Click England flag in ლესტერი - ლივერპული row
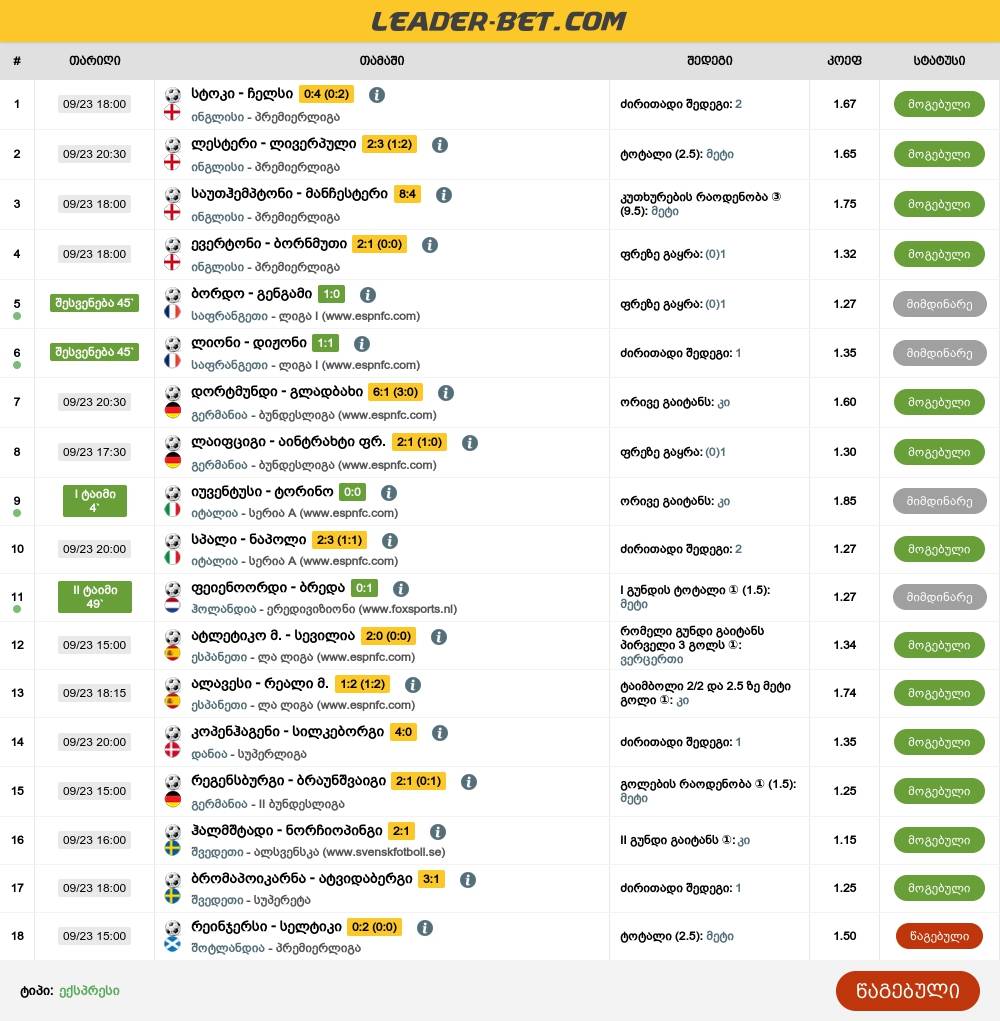 pos(172,162)
